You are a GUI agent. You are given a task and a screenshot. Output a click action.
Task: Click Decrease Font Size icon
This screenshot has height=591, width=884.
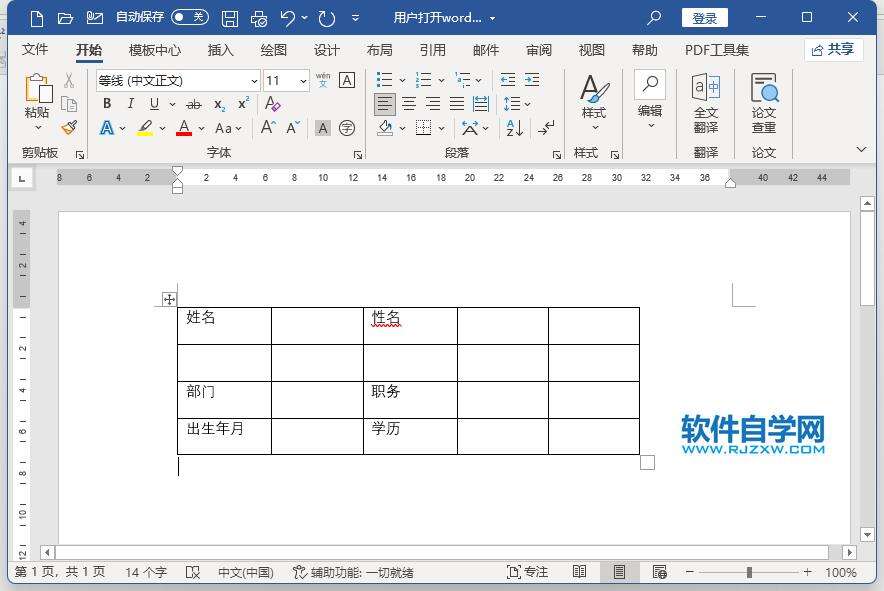point(293,128)
